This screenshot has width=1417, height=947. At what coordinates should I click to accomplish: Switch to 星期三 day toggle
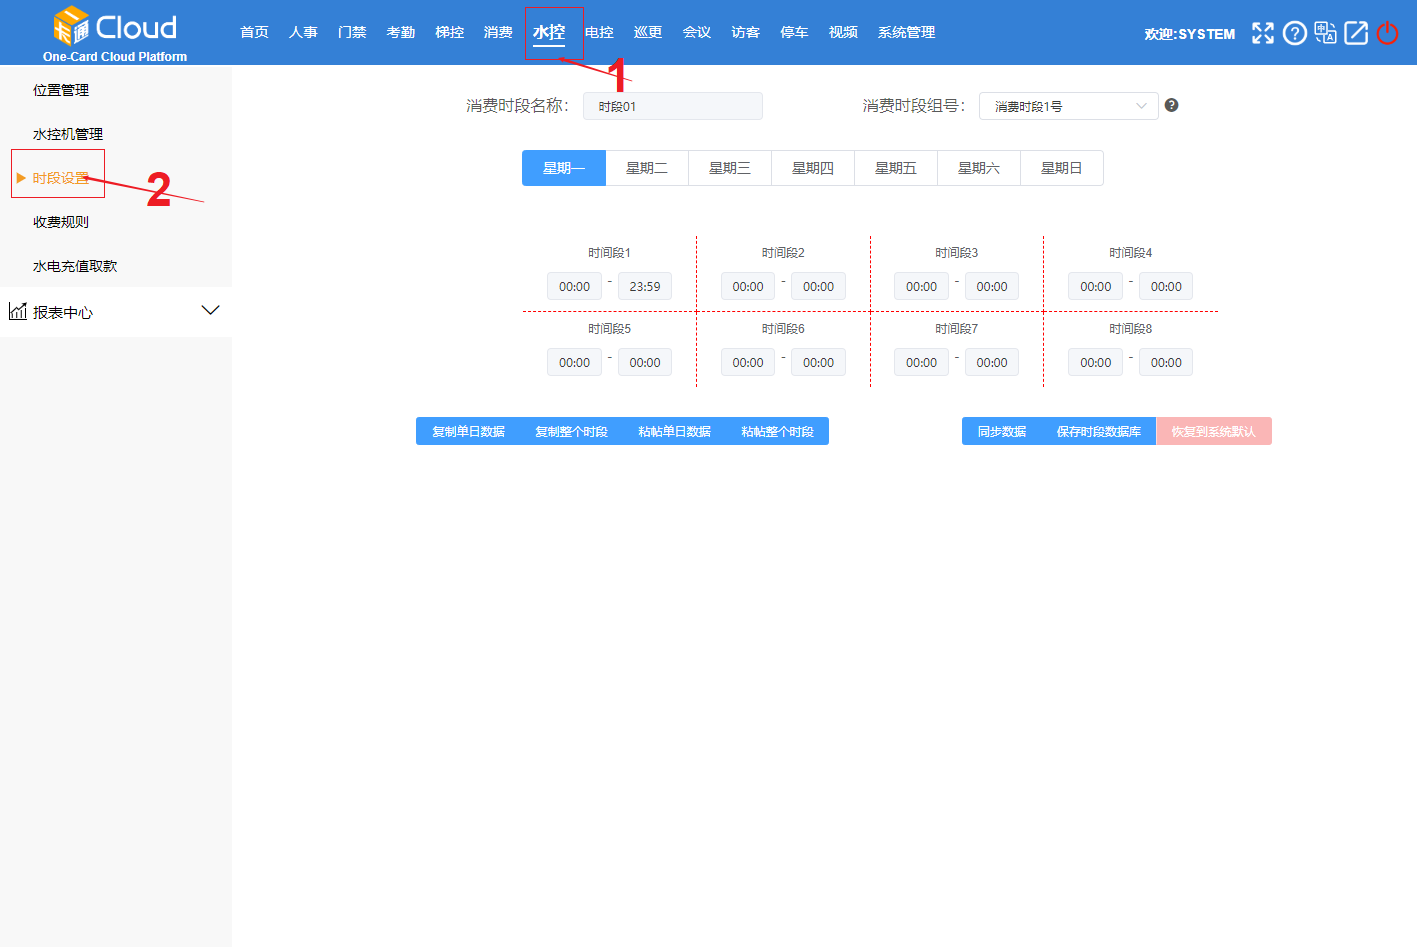(730, 168)
